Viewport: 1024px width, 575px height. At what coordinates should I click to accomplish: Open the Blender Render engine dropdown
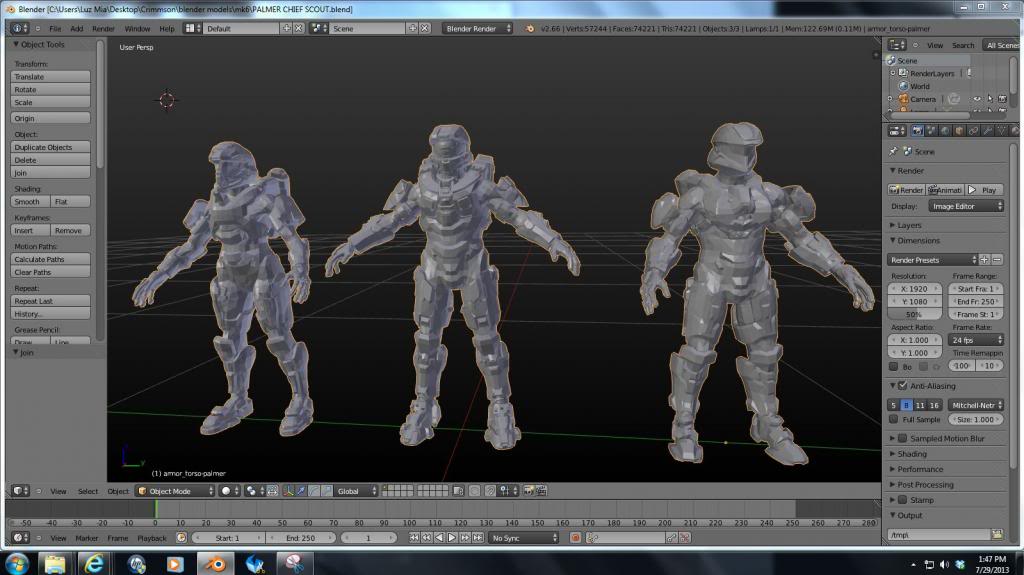[477, 28]
